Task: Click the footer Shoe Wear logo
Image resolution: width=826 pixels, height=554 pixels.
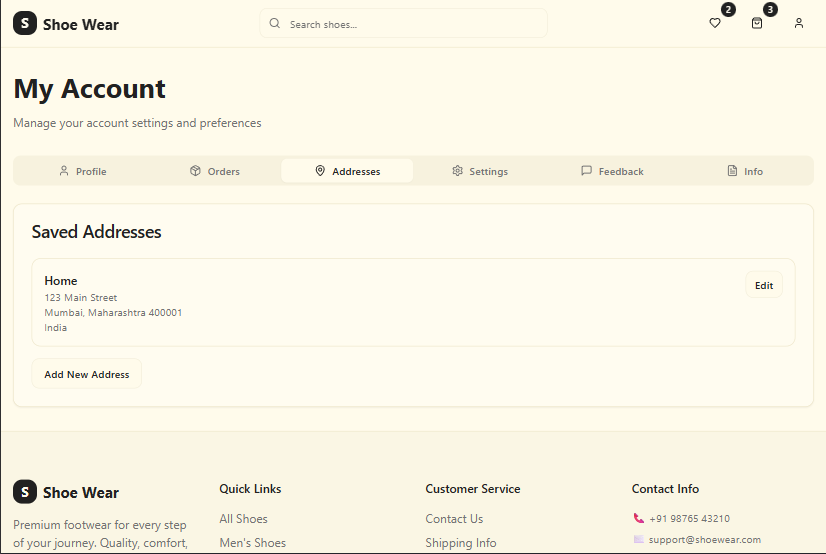Action: [x=66, y=492]
